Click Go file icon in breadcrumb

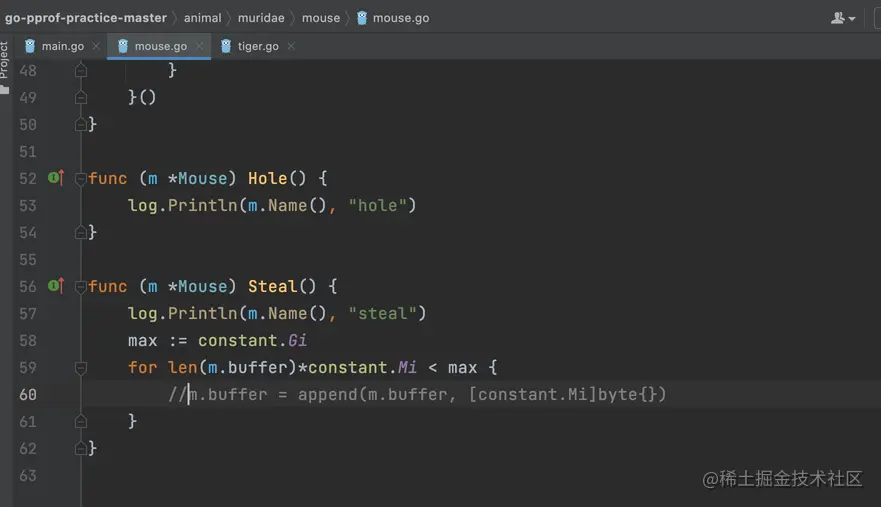[362, 18]
